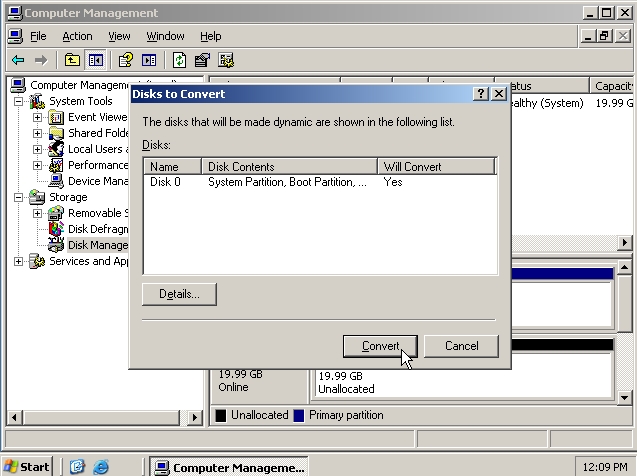Click the Details... button
Image resolution: width=637 pixels, height=476 pixels.
179,294
